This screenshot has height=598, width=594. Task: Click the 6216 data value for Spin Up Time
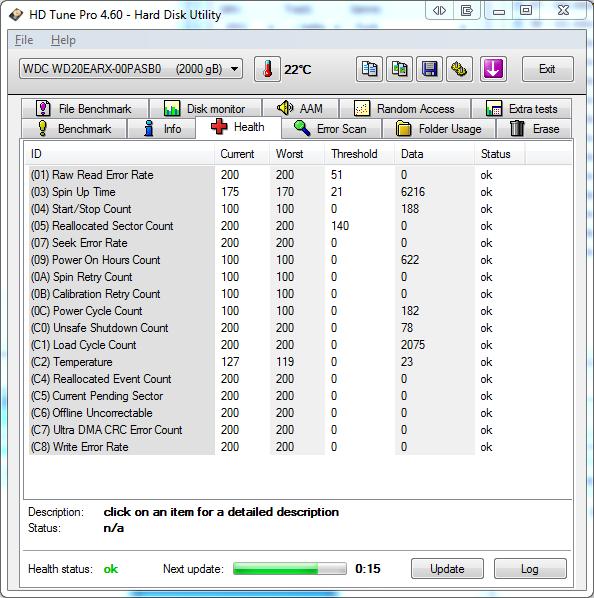tap(413, 192)
